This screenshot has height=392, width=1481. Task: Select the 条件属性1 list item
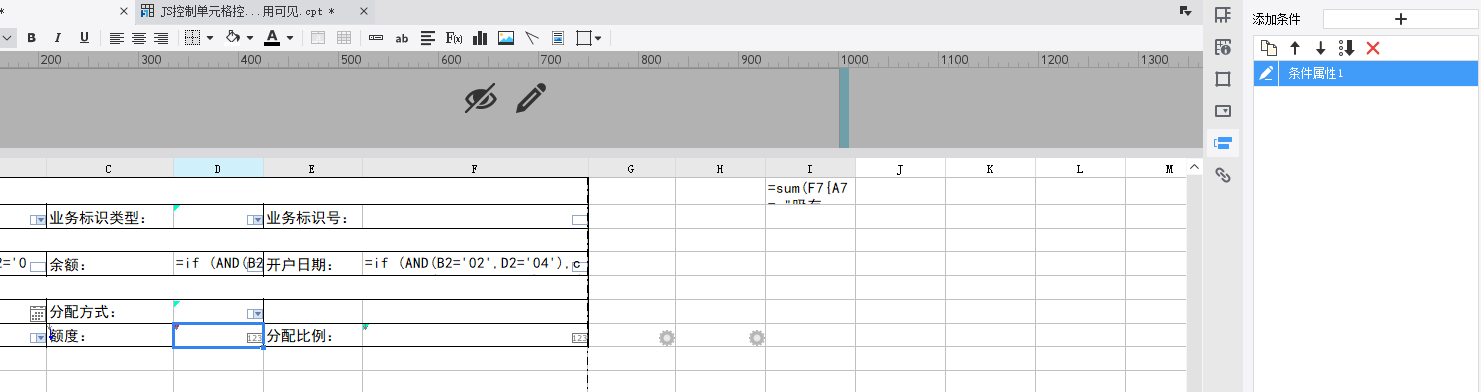(1365, 73)
